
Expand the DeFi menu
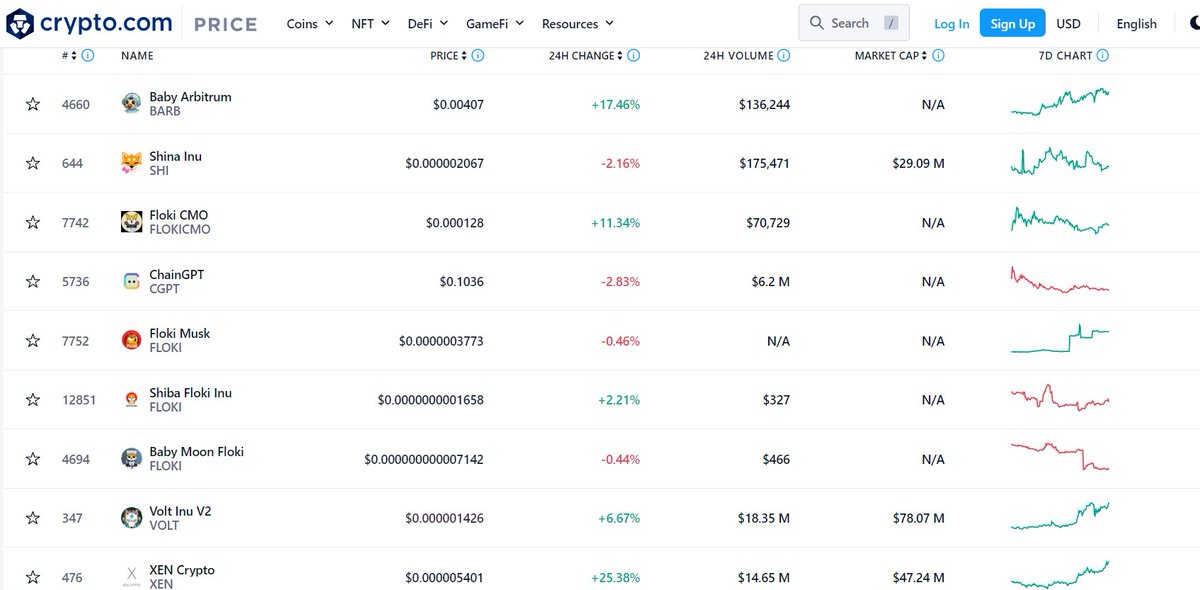click(428, 23)
